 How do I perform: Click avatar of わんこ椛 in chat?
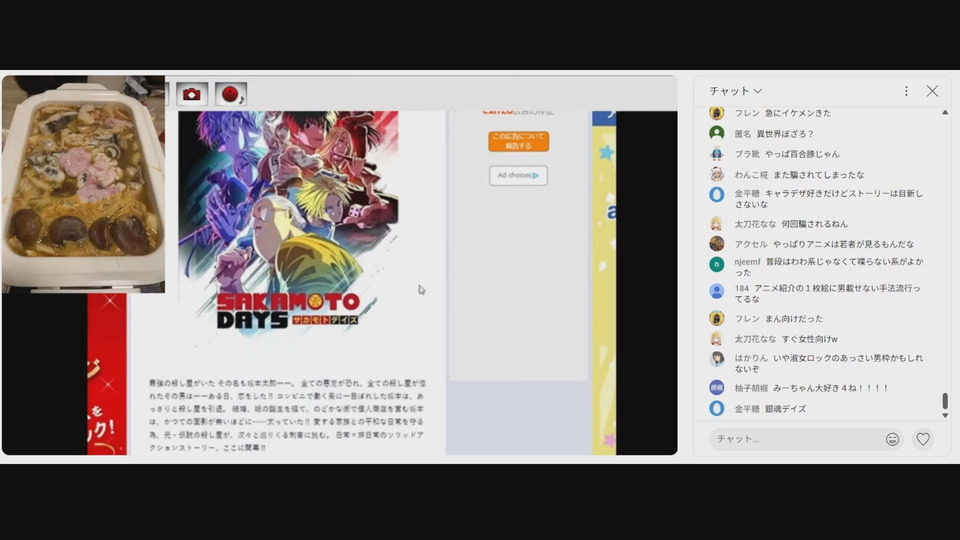717,174
